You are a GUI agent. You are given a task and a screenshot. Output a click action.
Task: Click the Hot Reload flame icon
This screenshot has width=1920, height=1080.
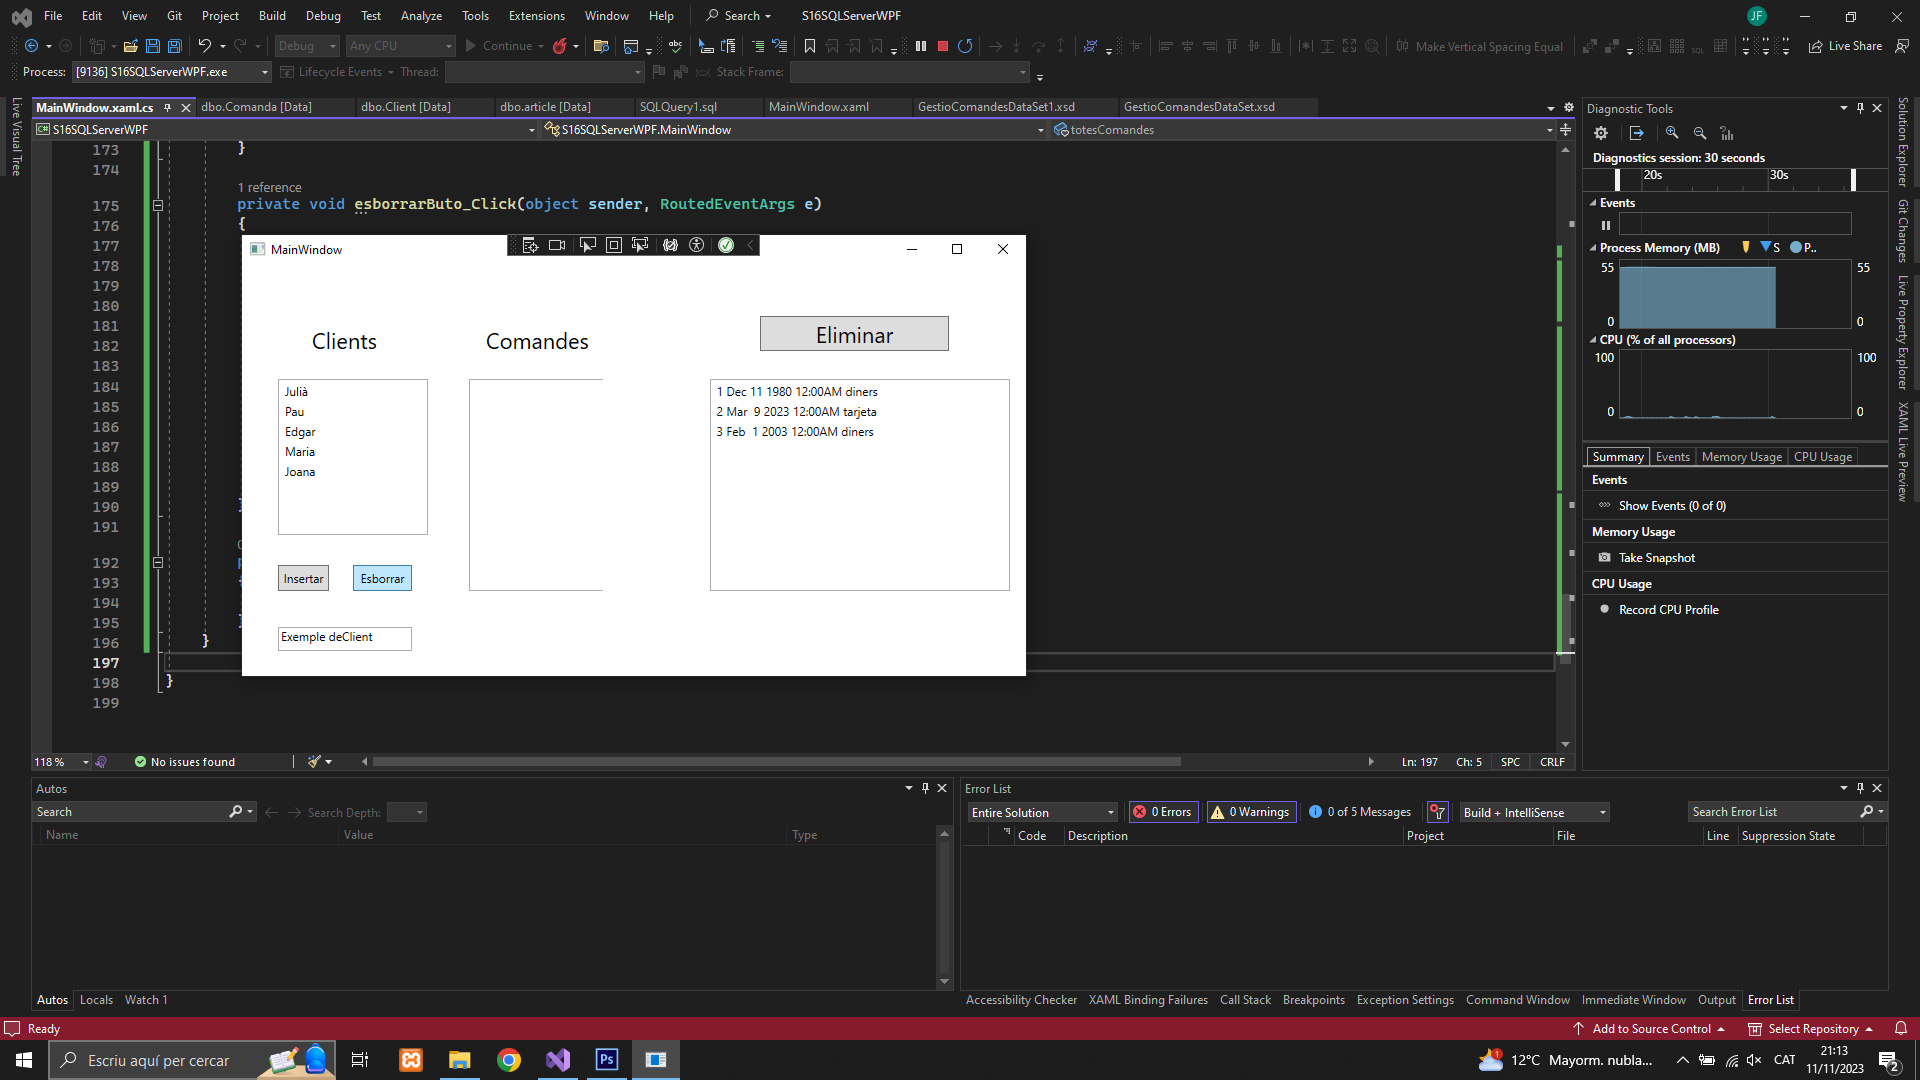pos(560,46)
